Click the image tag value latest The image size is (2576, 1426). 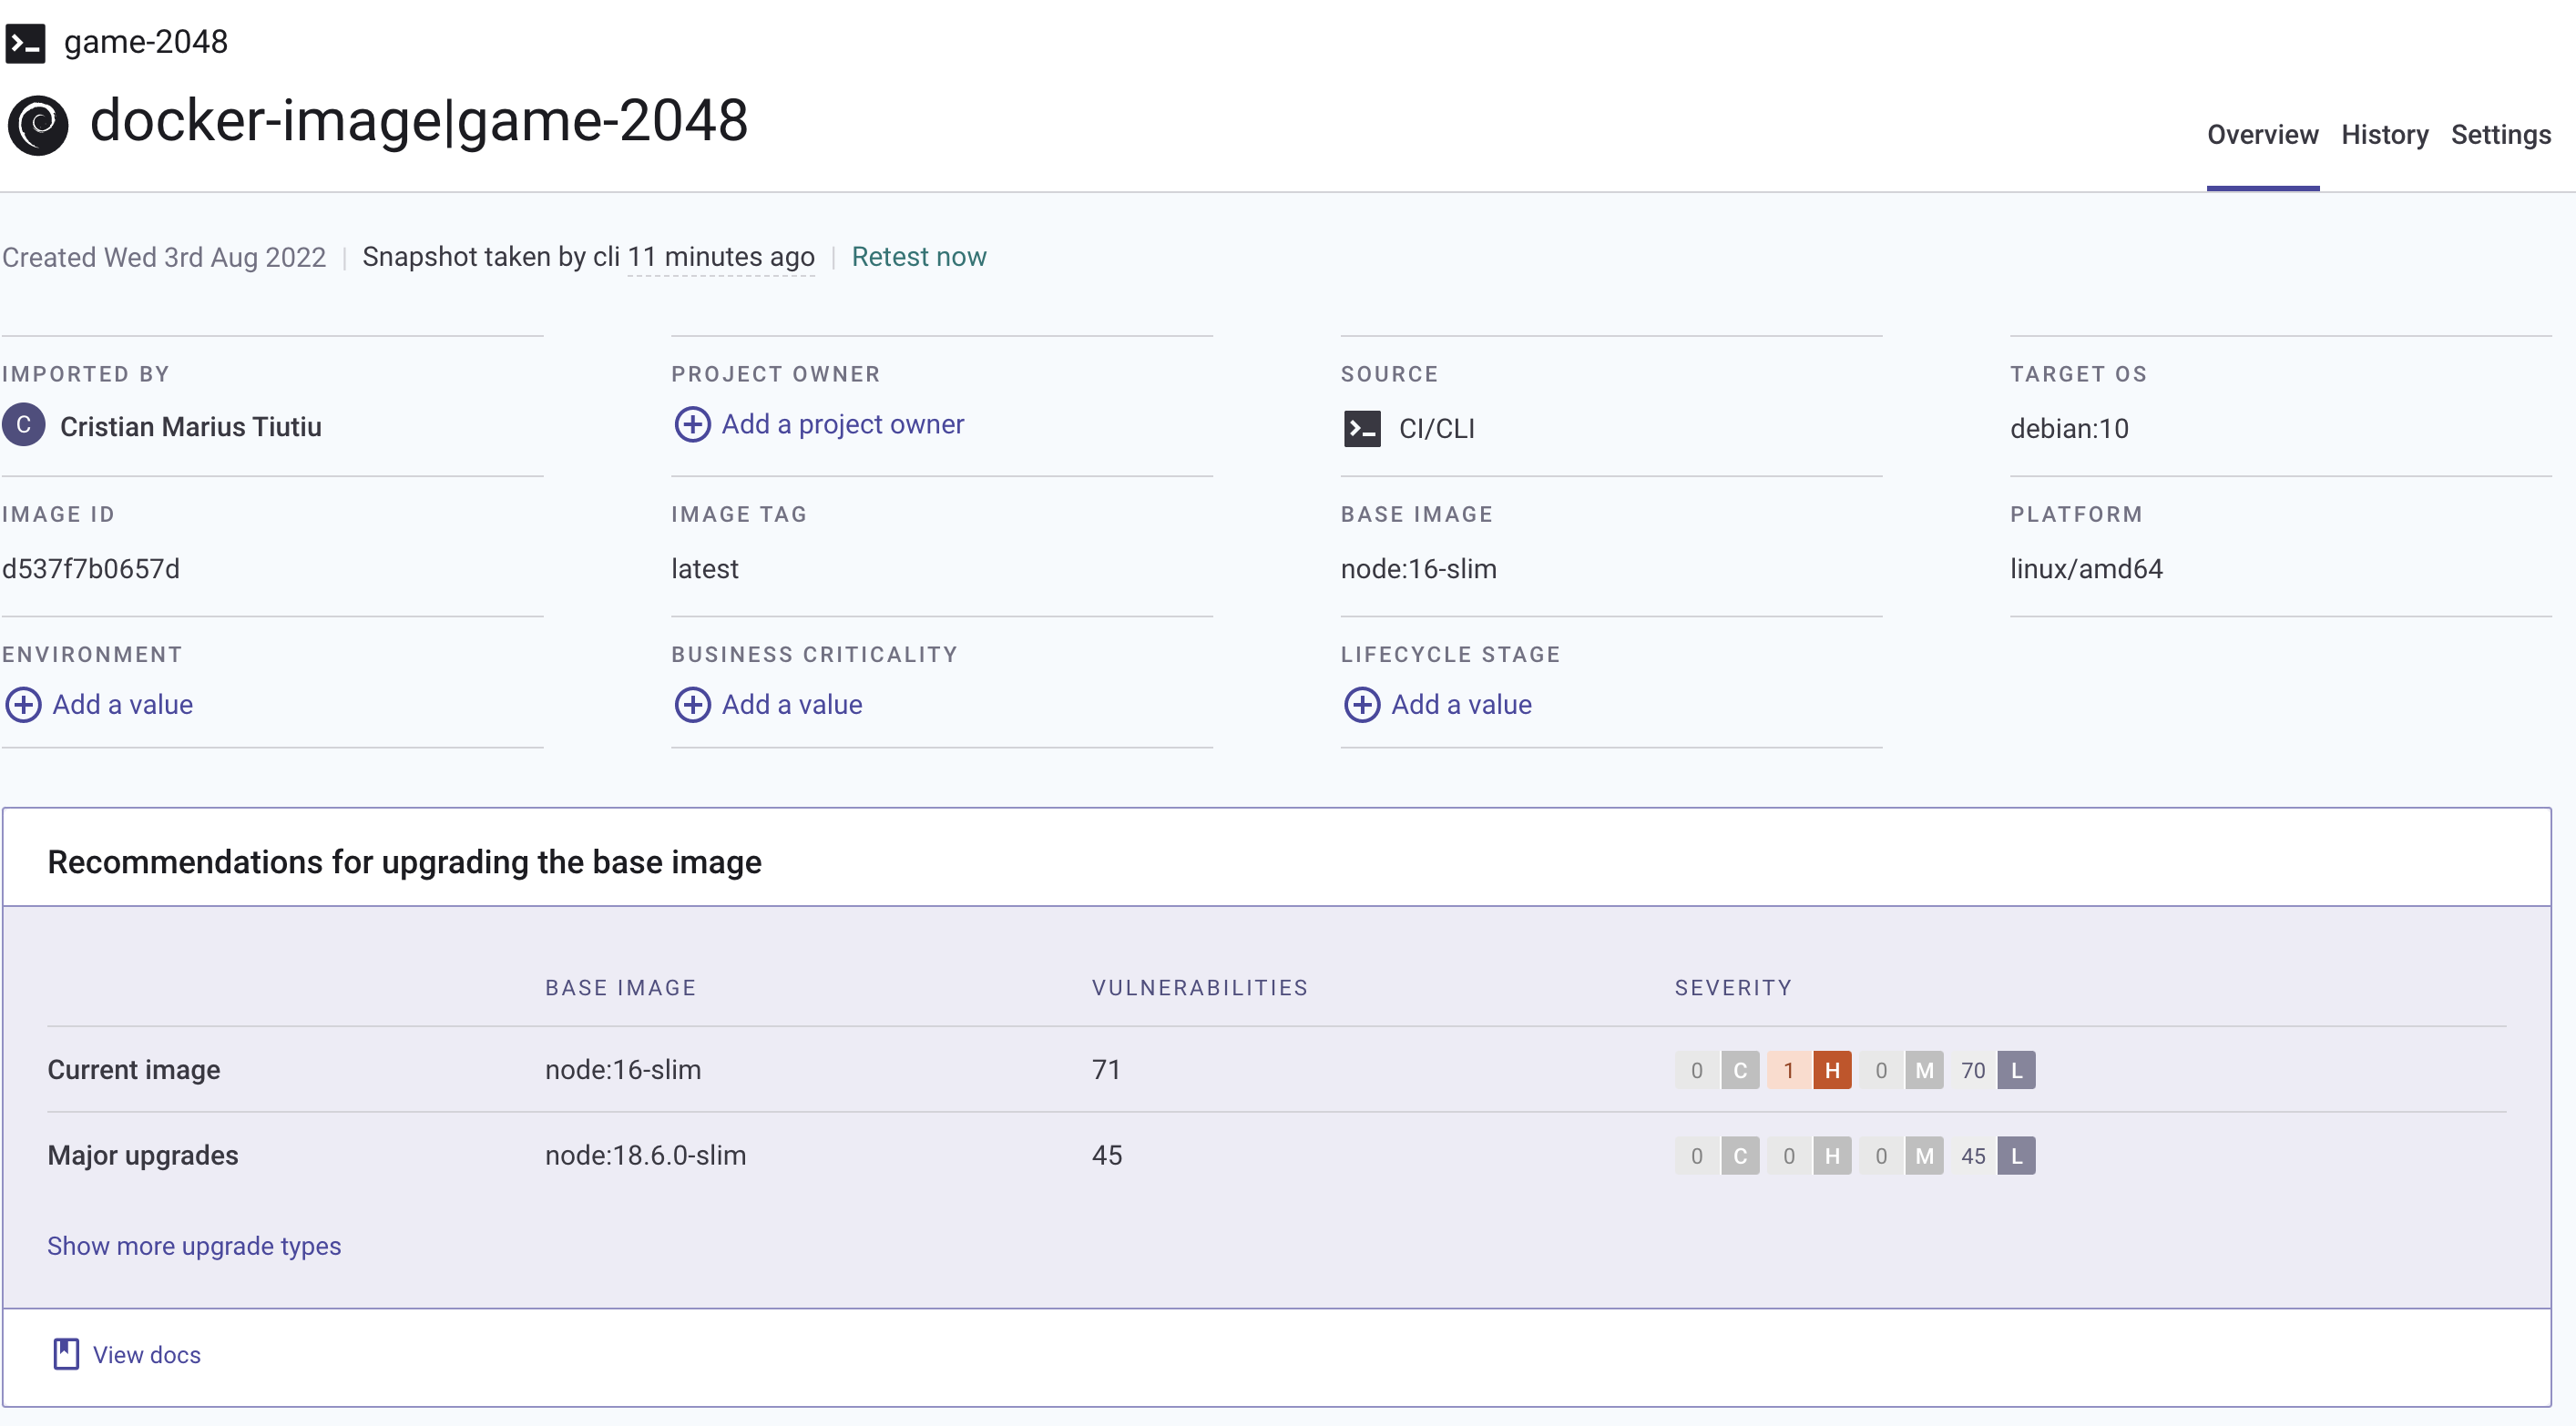point(705,569)
